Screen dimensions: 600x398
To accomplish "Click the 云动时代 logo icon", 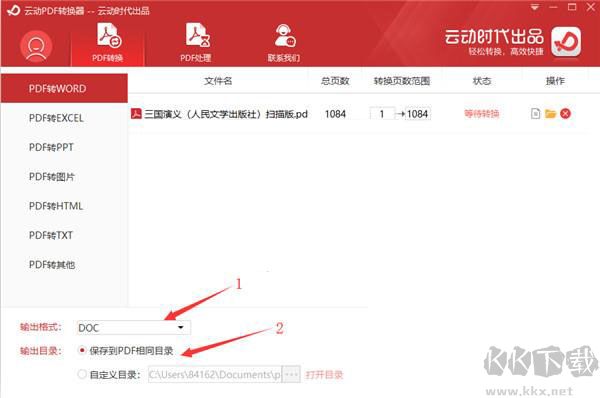I will point(566,41).
